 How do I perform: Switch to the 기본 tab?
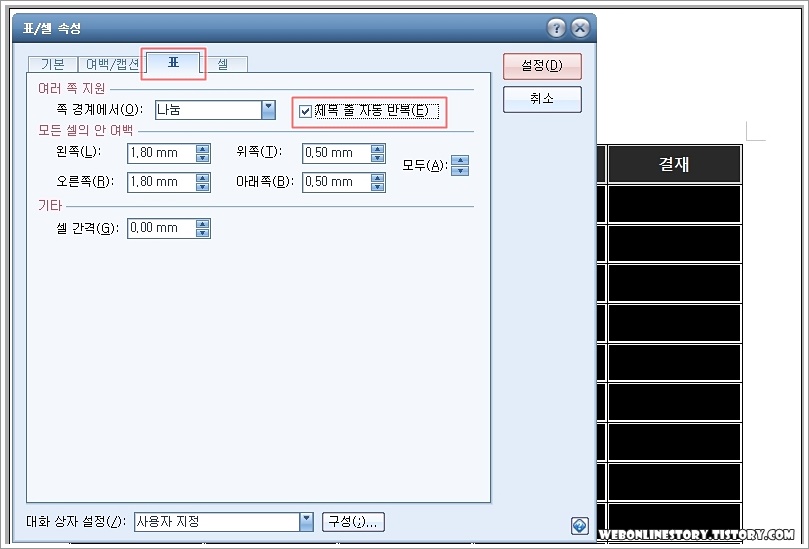coord(53,64)
